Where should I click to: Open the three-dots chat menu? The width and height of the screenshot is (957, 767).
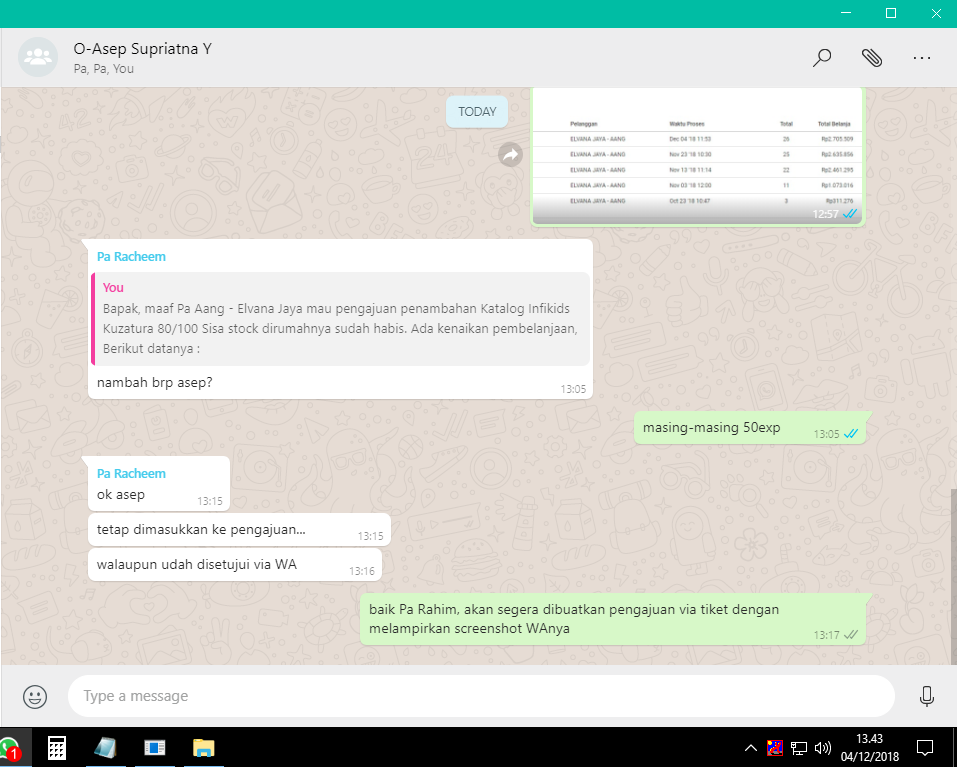[922, 58]
